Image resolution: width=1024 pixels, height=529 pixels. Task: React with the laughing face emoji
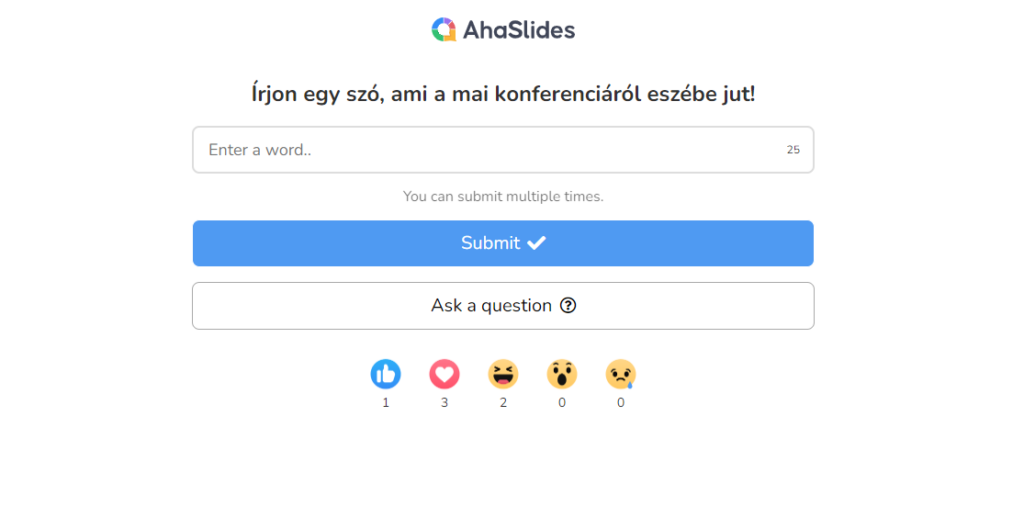[x=503, y=374]
